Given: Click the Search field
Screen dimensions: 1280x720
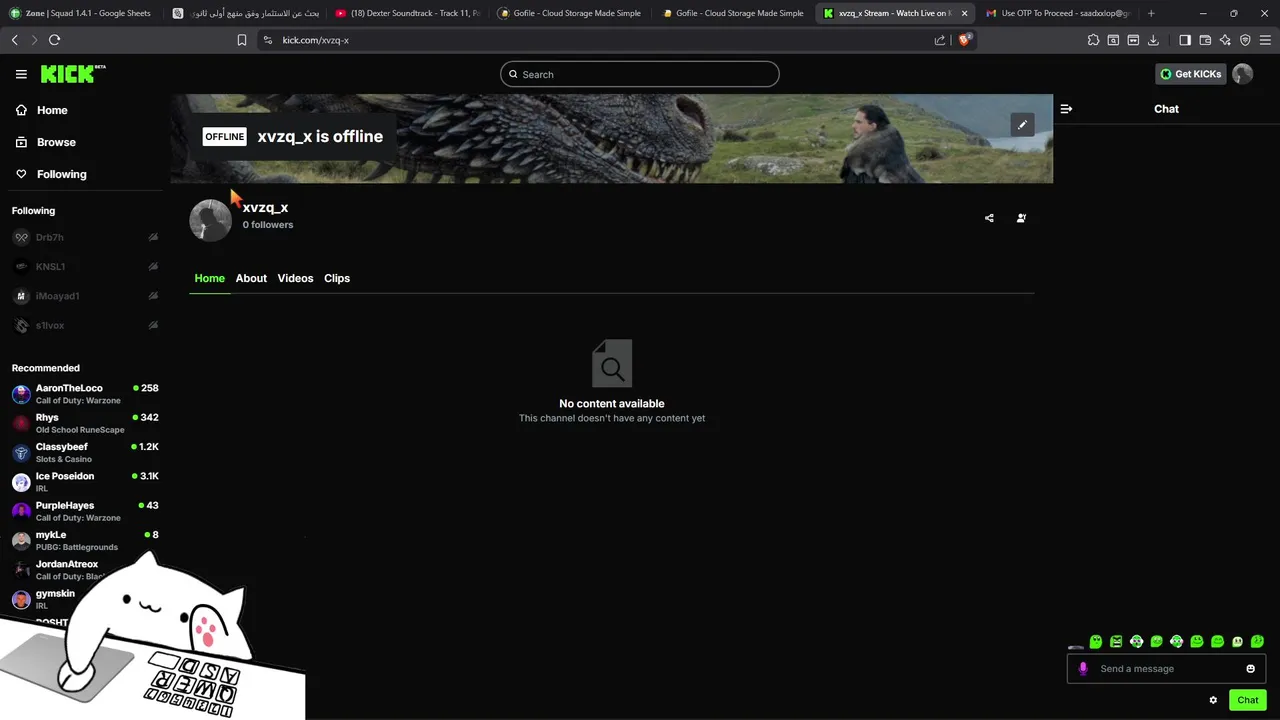Looking at the screenshot, I should (x=640, y=74).
